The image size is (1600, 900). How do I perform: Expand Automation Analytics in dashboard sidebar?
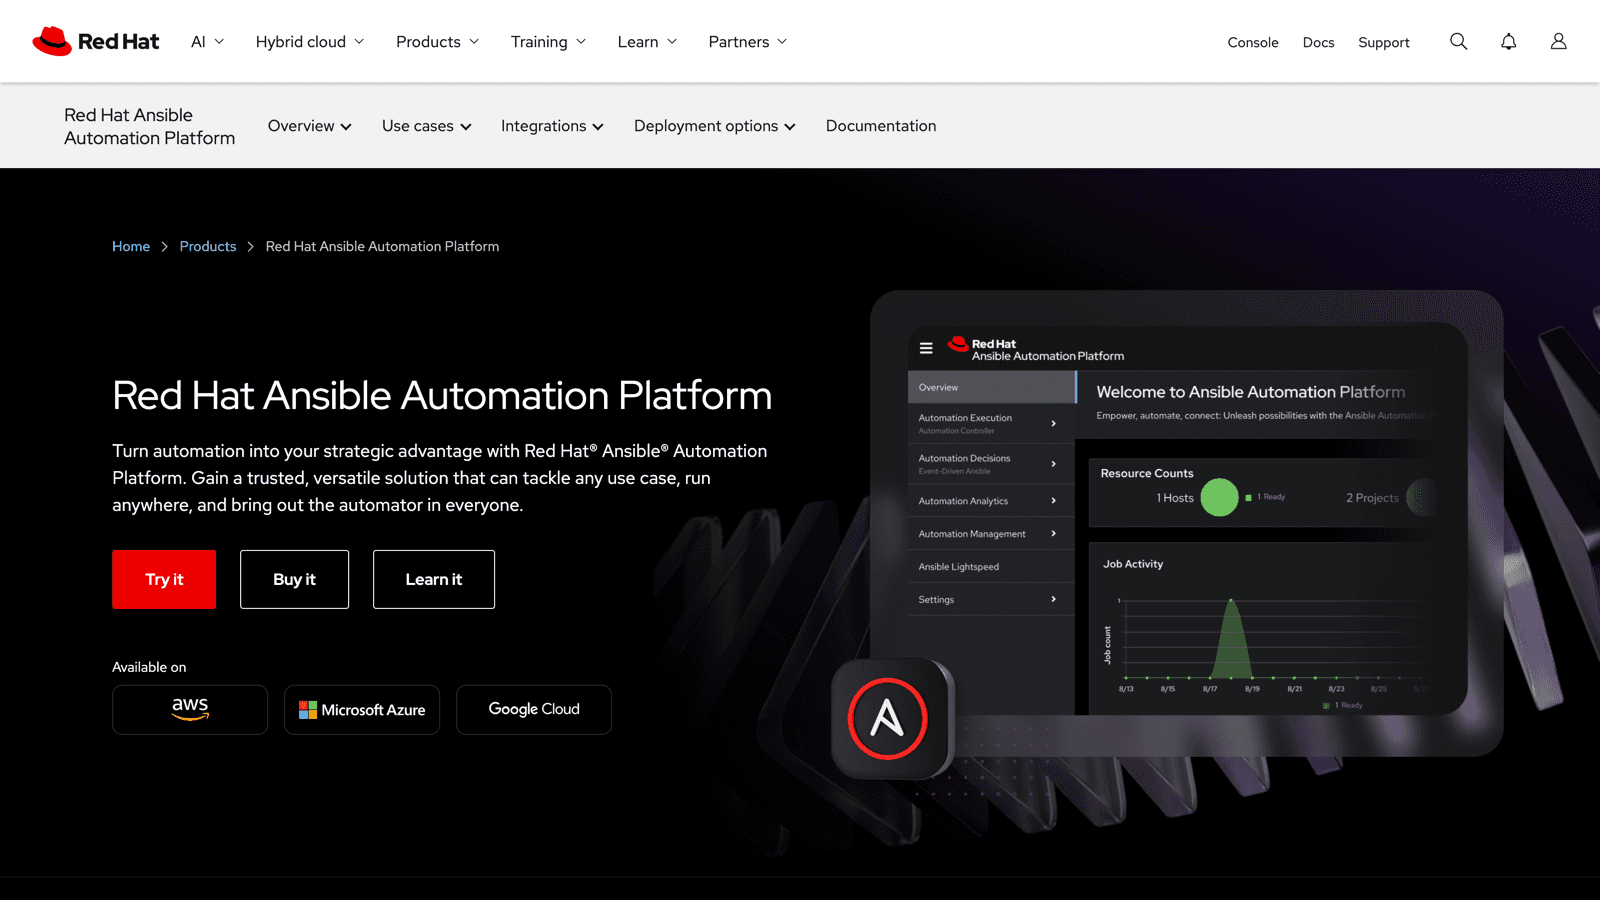point(991,501)
